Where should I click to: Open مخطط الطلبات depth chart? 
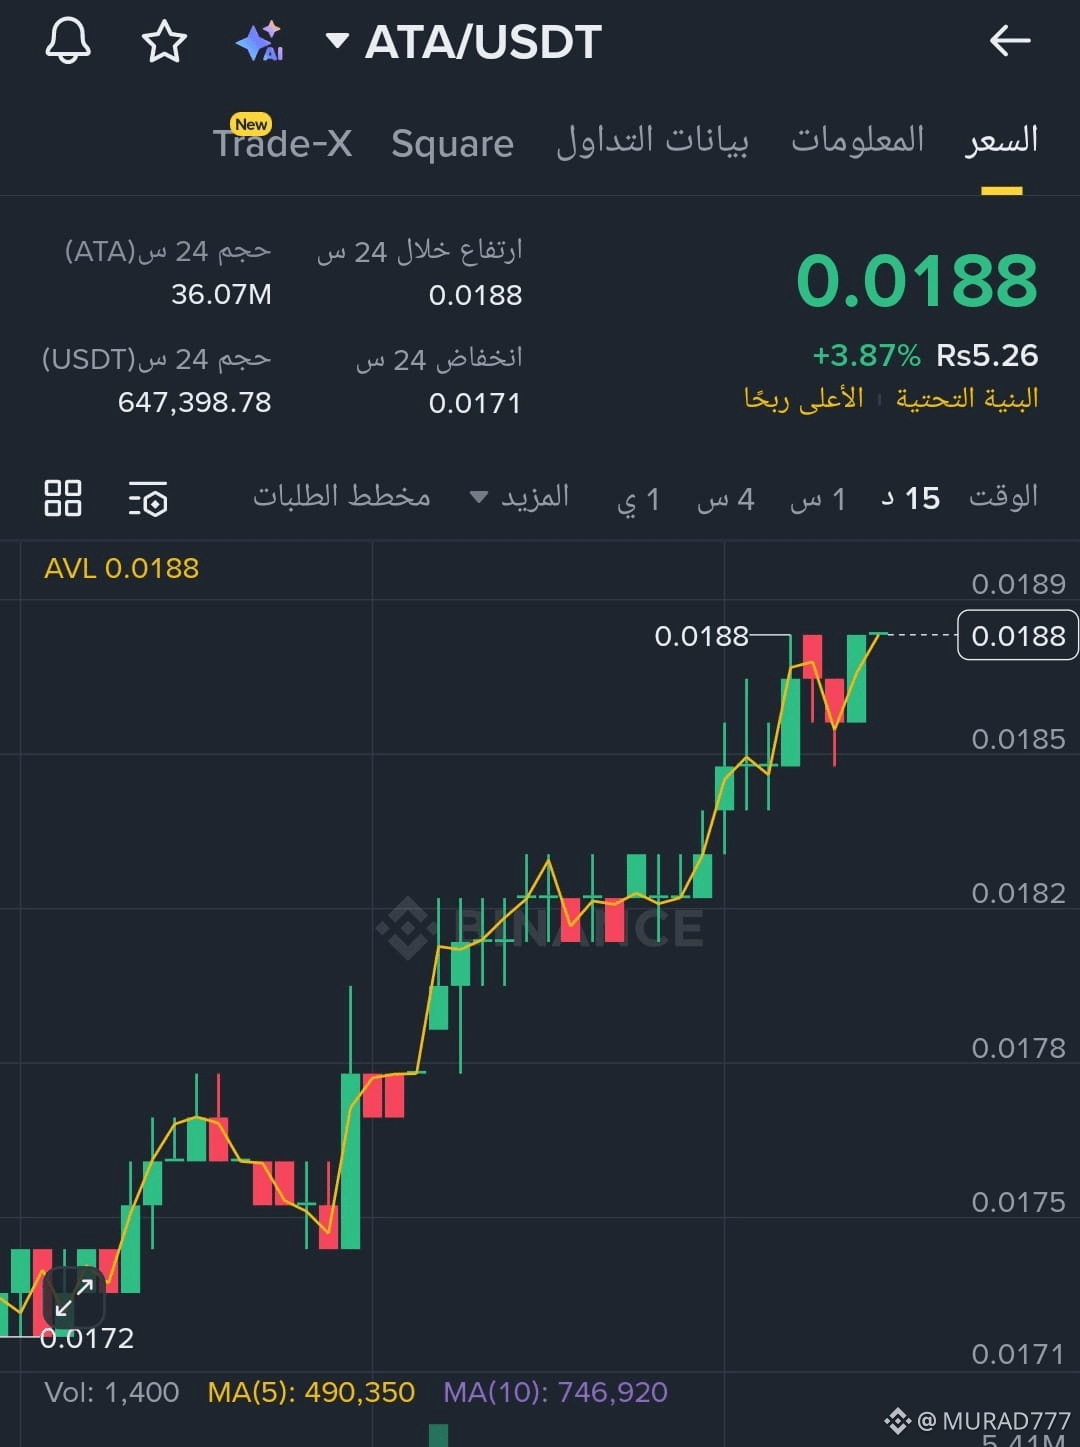[341, 496]
